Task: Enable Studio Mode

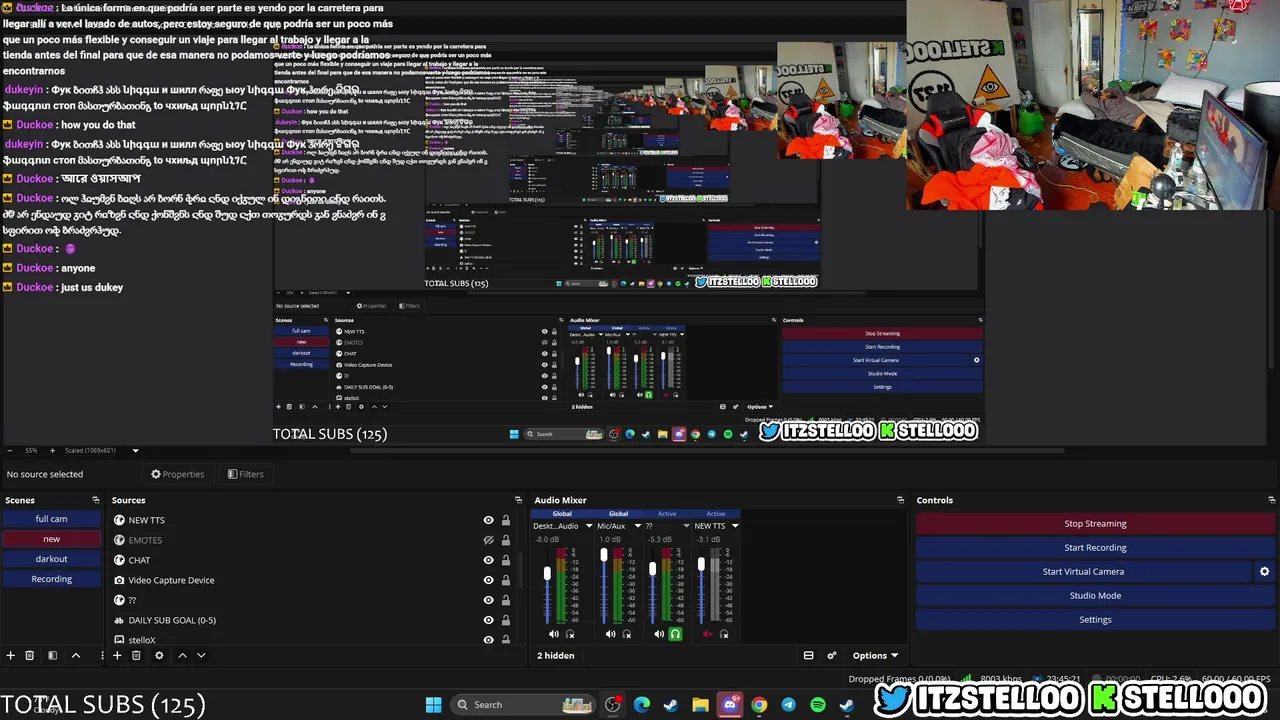Action: 1095,596
